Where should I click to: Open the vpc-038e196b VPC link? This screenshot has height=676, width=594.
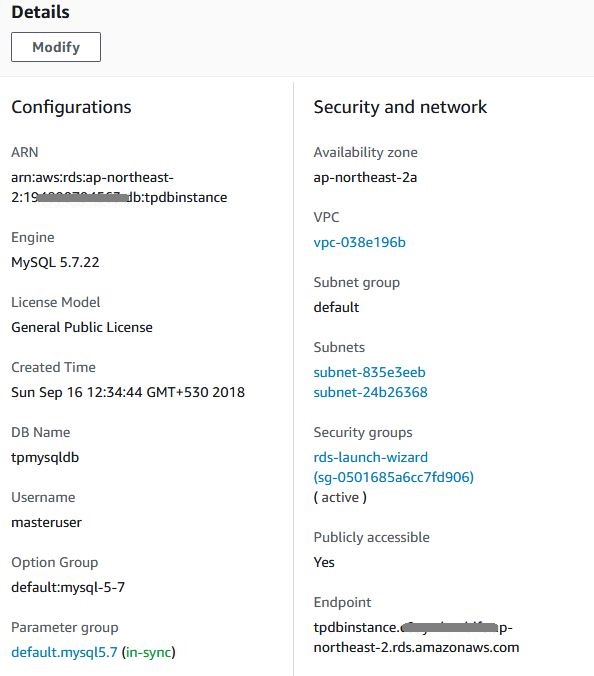[360, 242]
